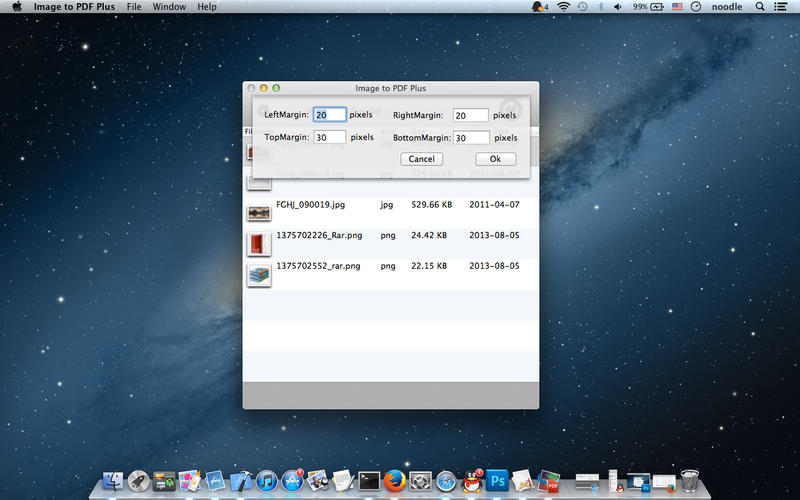Click the LeftMargin input field
Viewport: 800px width, 500px height.
point(330,115)
